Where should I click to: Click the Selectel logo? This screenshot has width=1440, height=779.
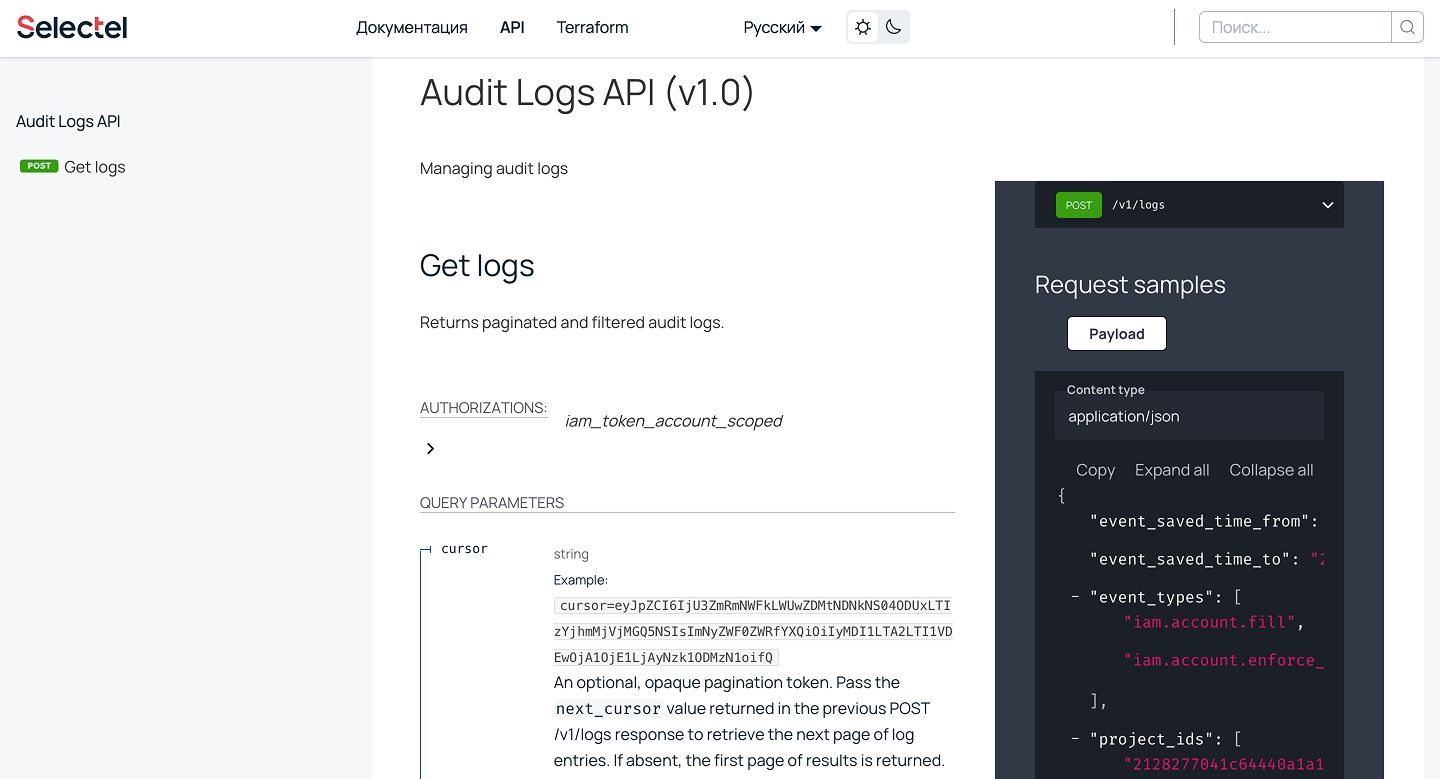(x=72, y=27)
